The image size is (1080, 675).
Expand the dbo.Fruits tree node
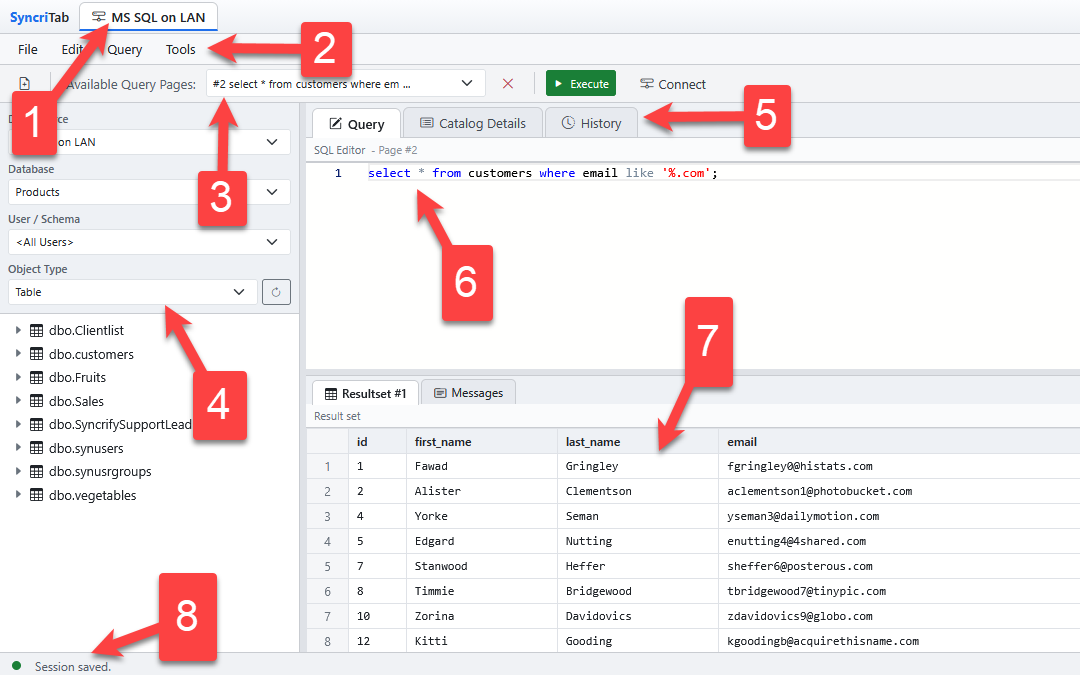tap(18, 377)
